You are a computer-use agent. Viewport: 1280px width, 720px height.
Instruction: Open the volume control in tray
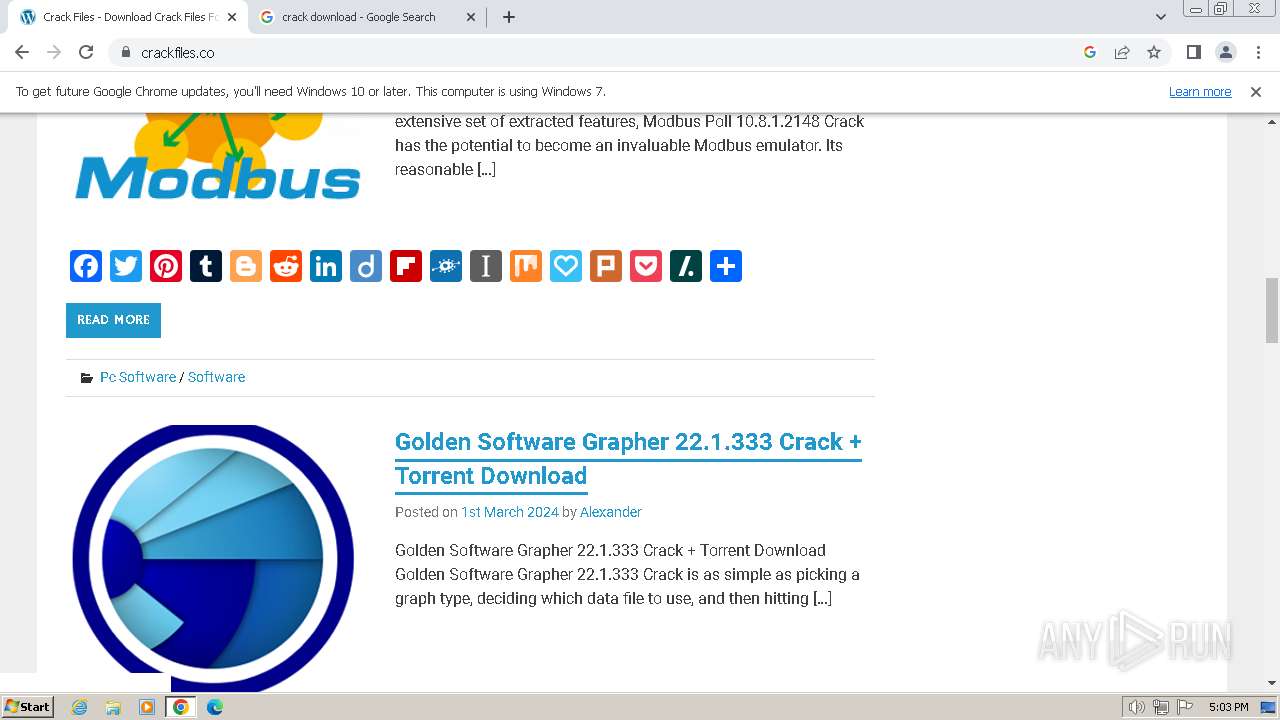tap(1136, 707)
